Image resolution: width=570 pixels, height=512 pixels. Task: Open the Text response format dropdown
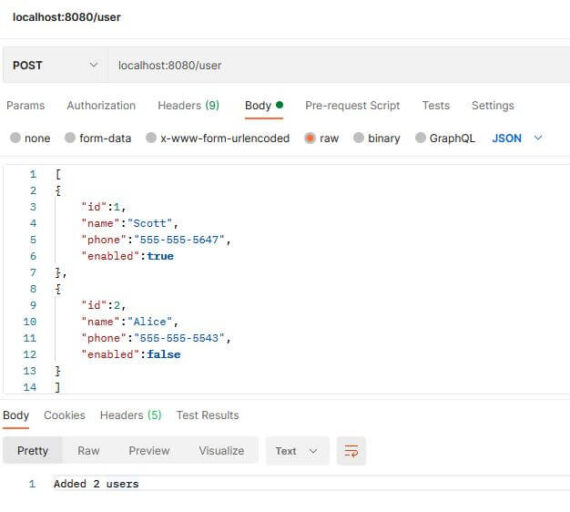pos(297,451)
